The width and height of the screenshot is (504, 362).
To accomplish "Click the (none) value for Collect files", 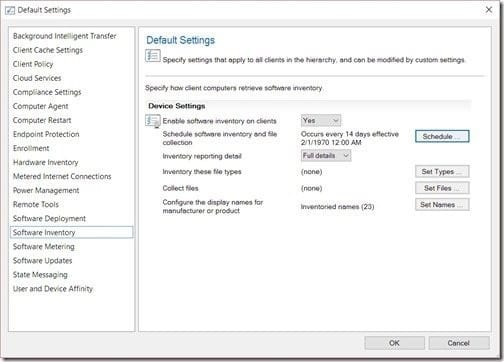I will coord(311,188).
